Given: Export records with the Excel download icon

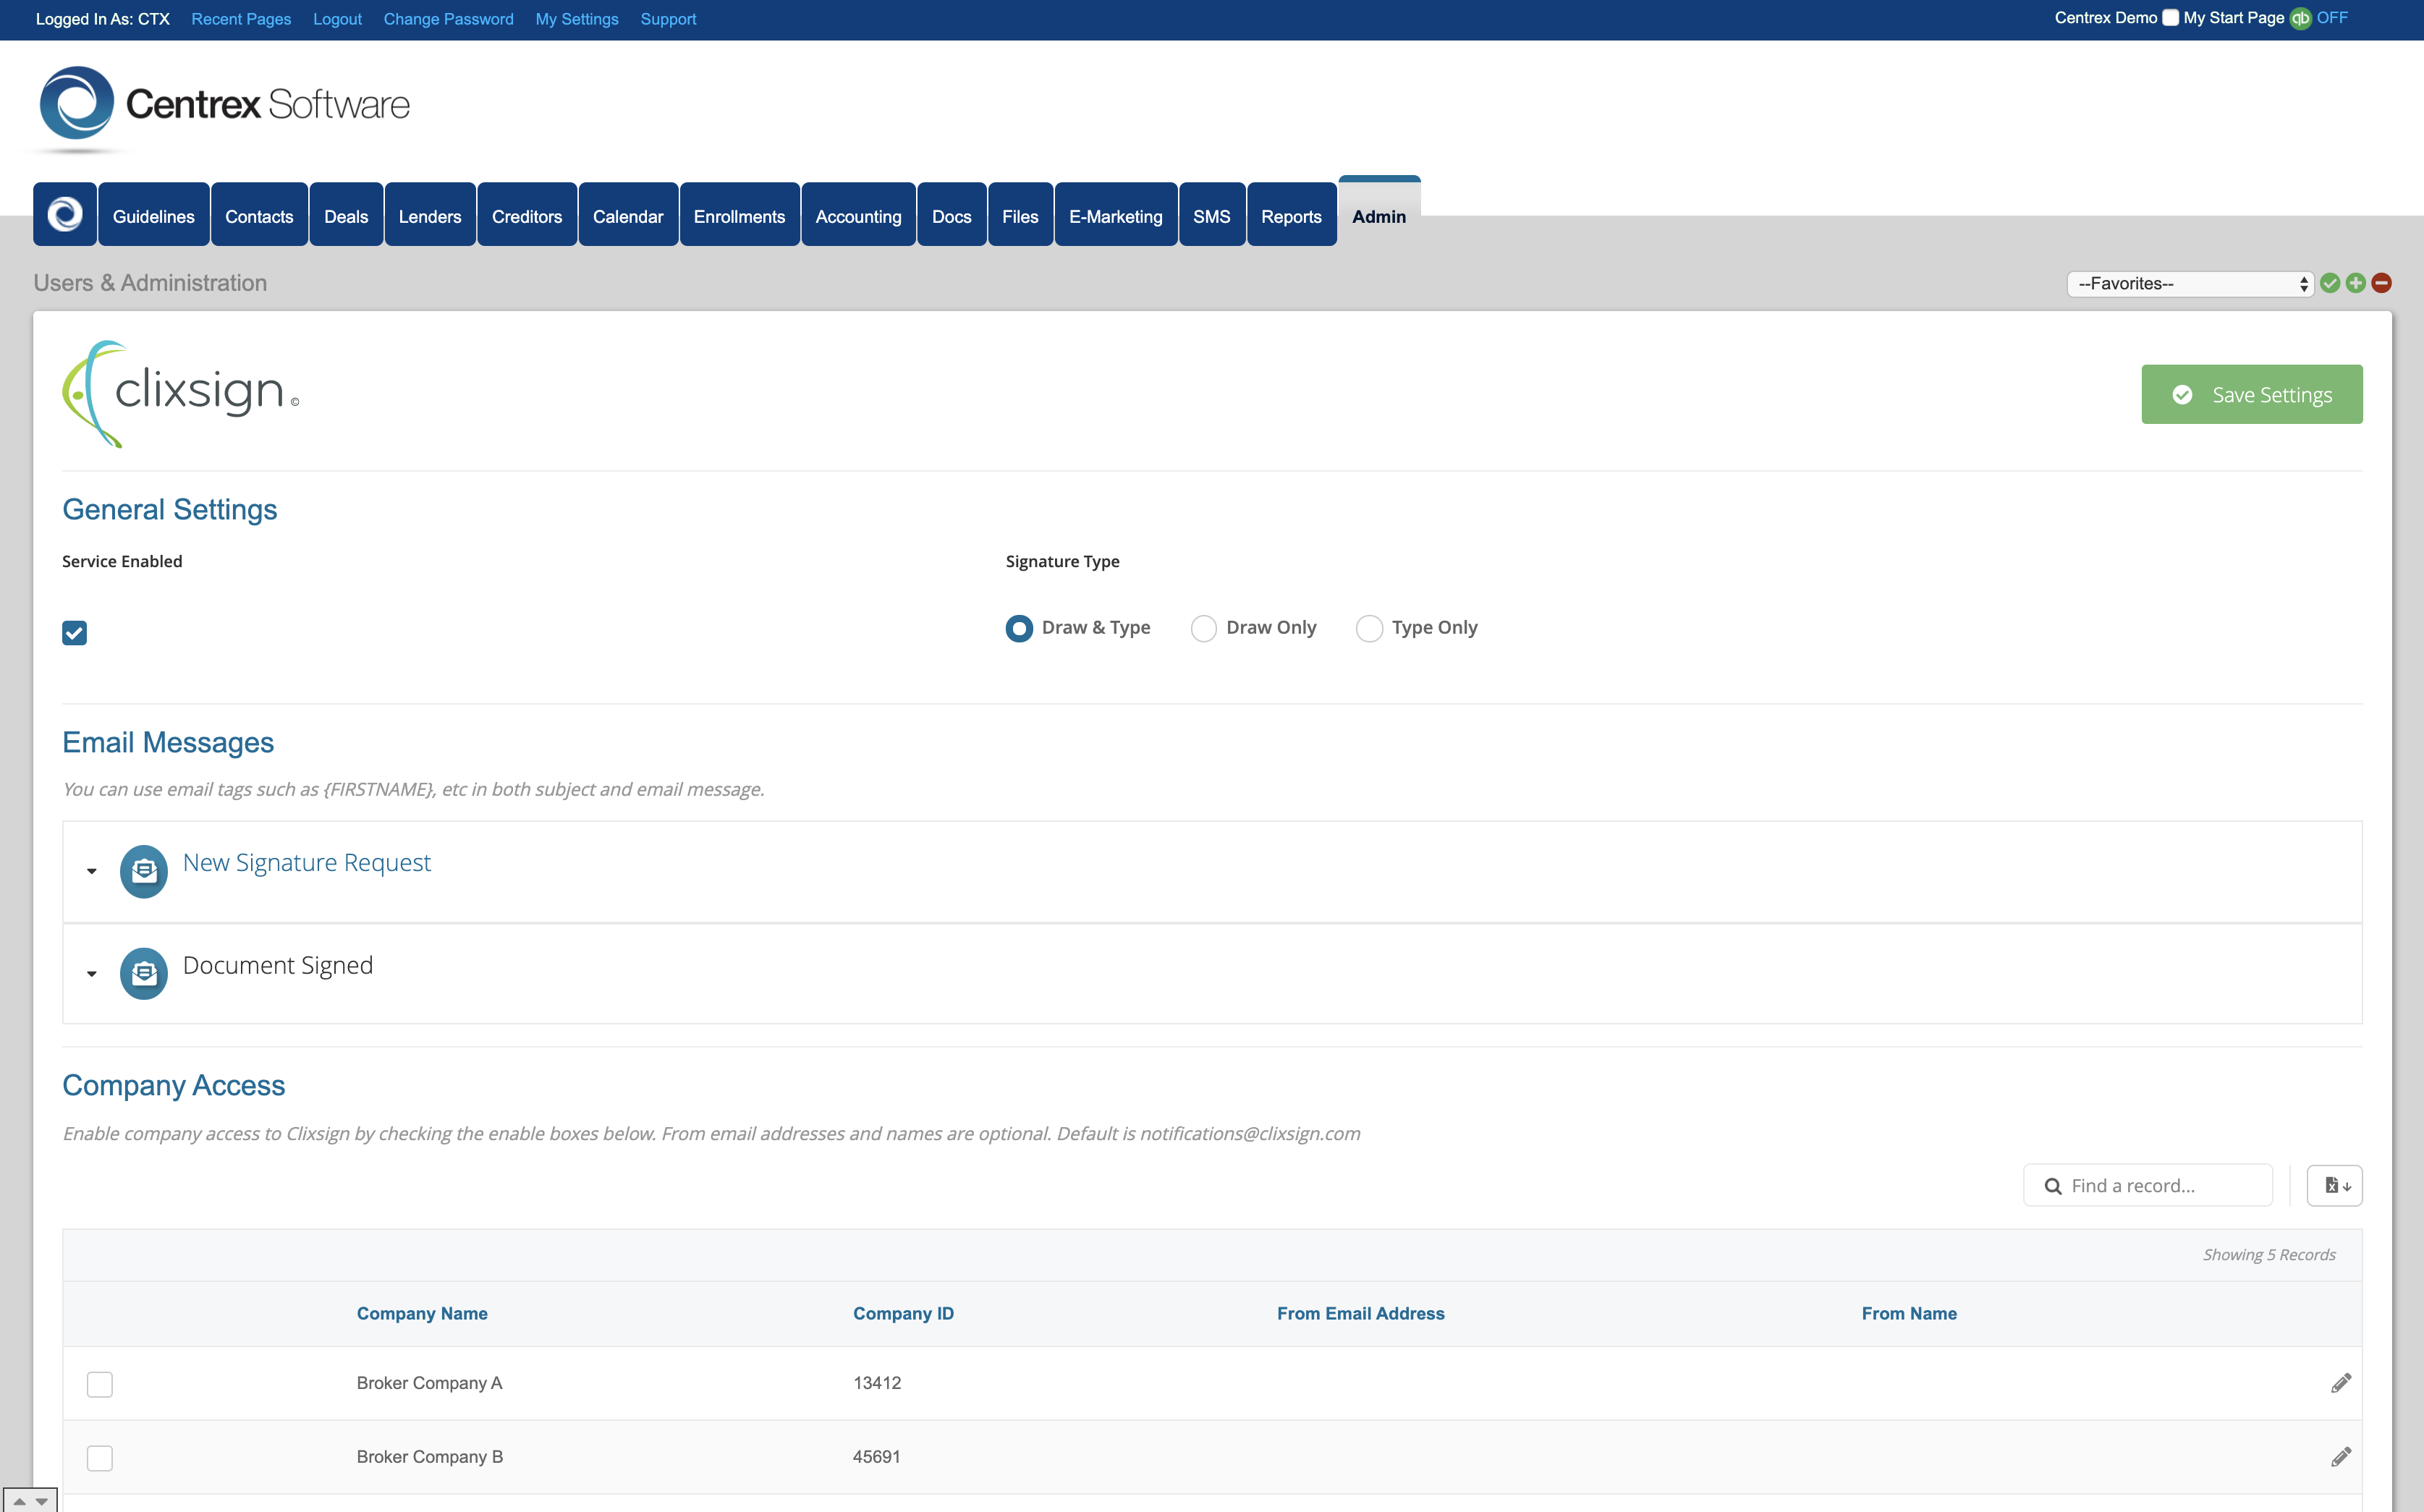Looking at the screenshot, I should point(2334,1185).
